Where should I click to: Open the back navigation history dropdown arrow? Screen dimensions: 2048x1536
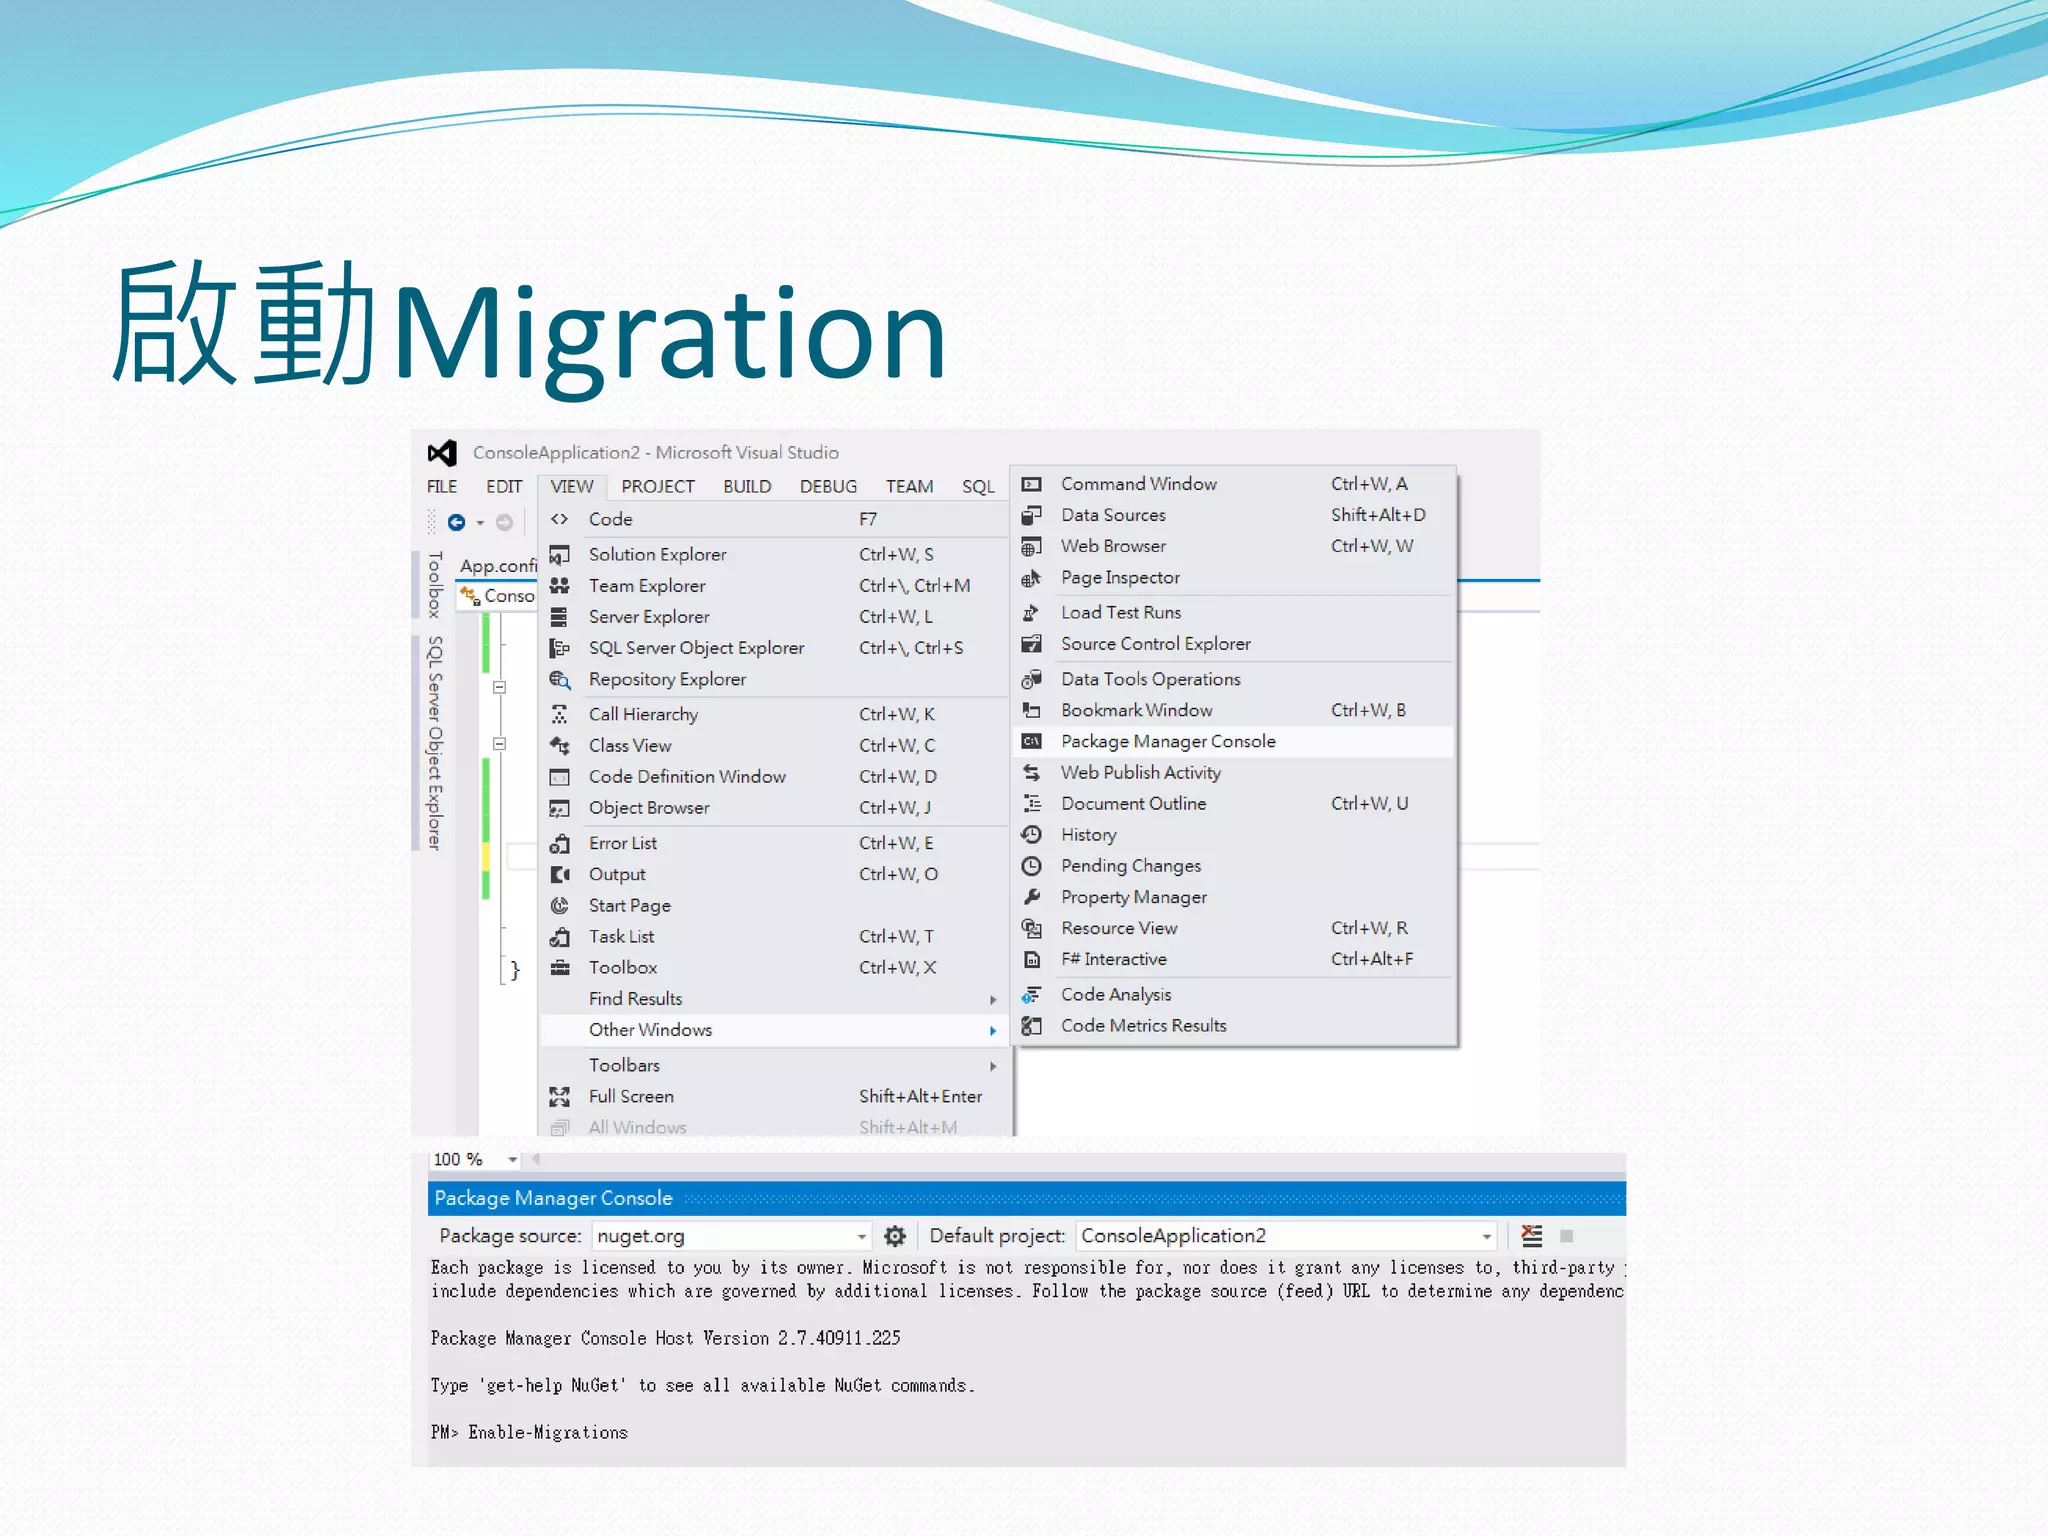480,523
